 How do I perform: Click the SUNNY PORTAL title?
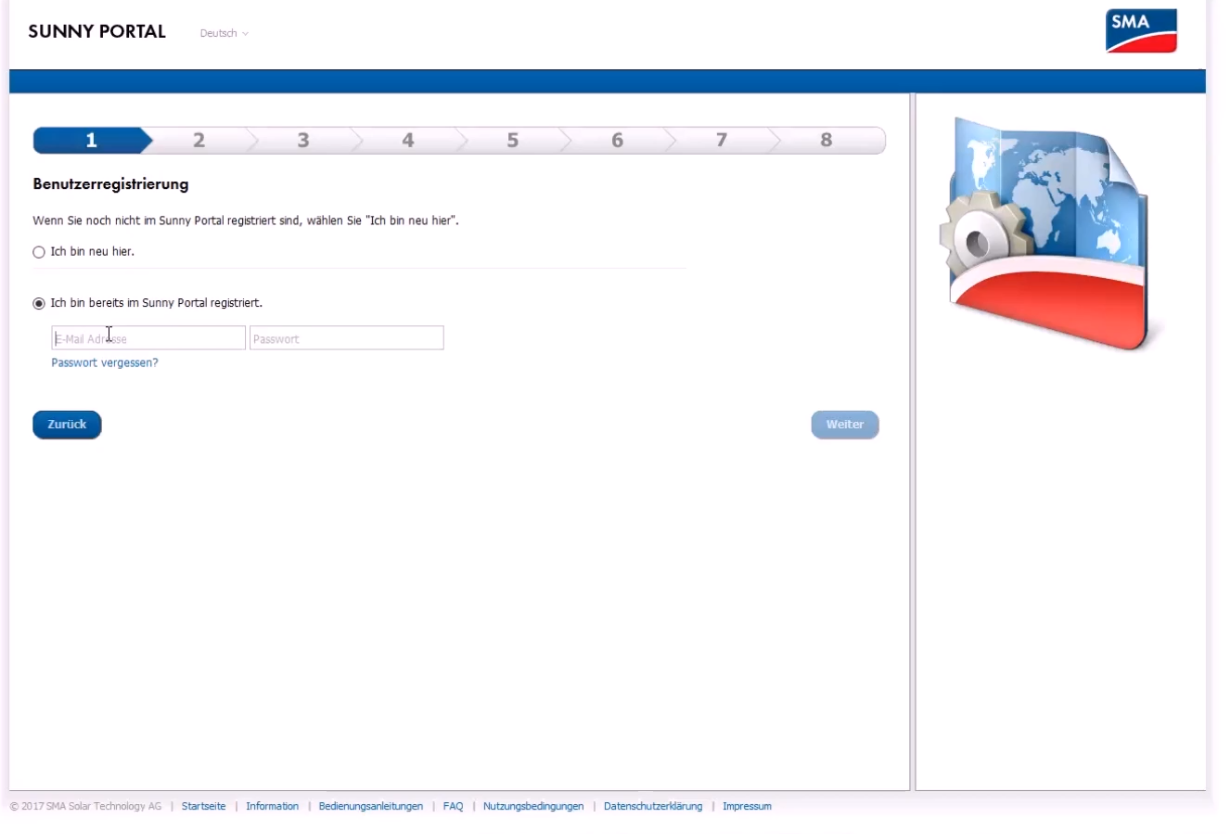coord(97,32)
